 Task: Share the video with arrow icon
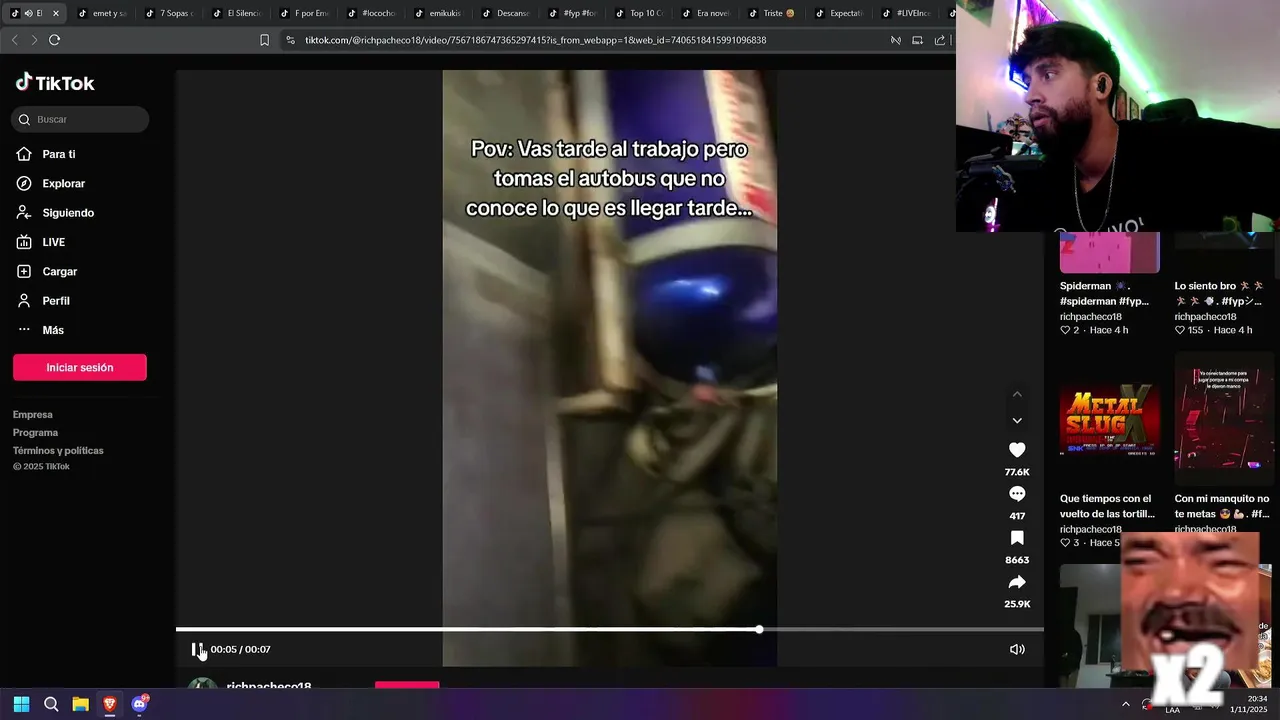[1017, 582]
